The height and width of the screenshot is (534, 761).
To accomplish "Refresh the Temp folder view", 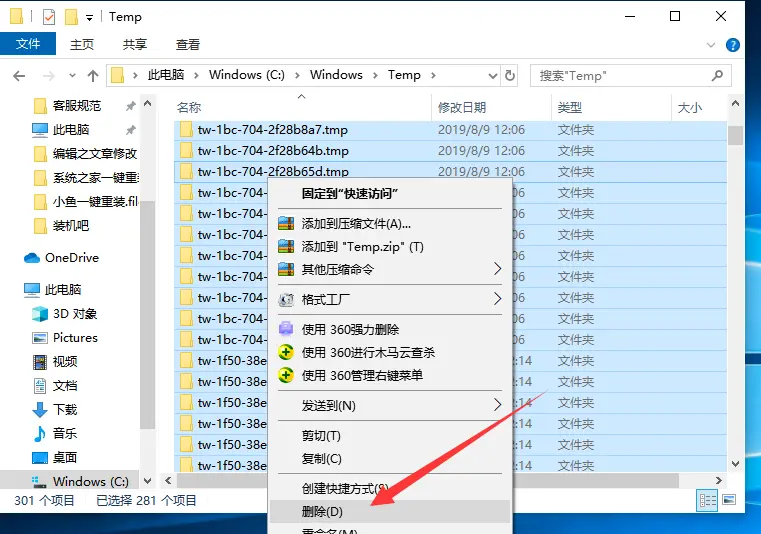I will click(x=510, y=75).
